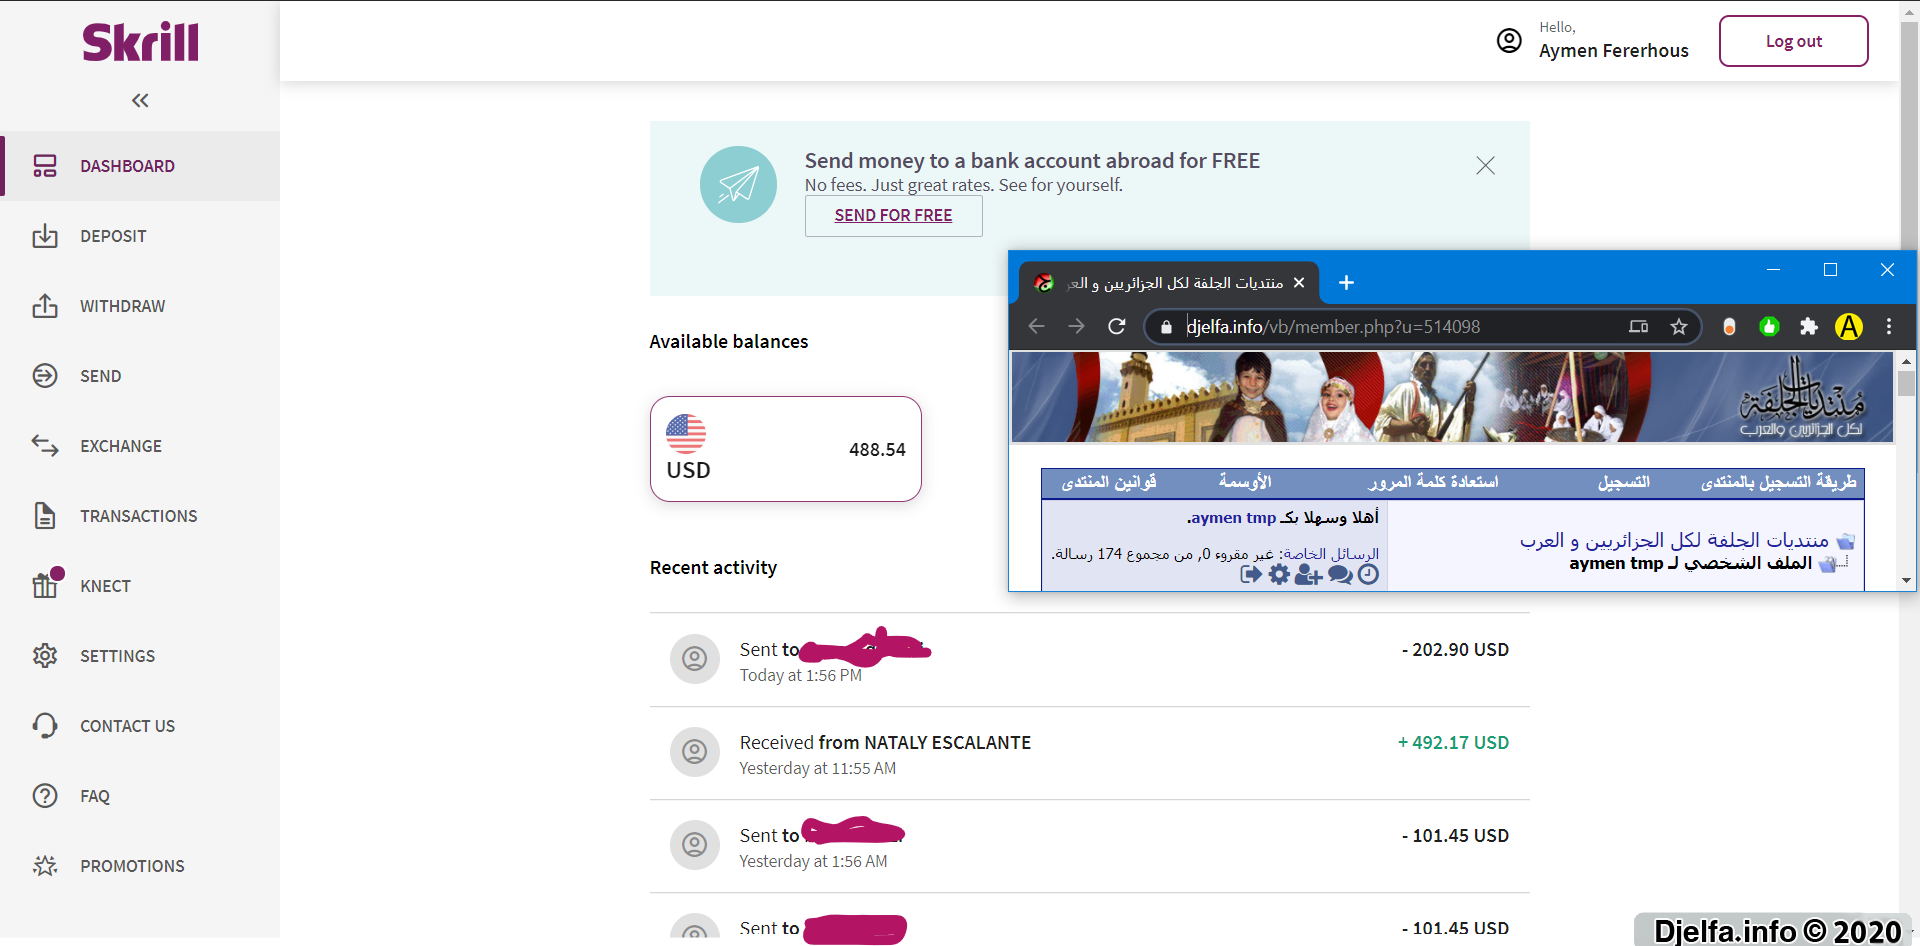1920x946 pixels.
Task: Click browser forward arrow in djelfa window
Action: tap(1076, 326)
